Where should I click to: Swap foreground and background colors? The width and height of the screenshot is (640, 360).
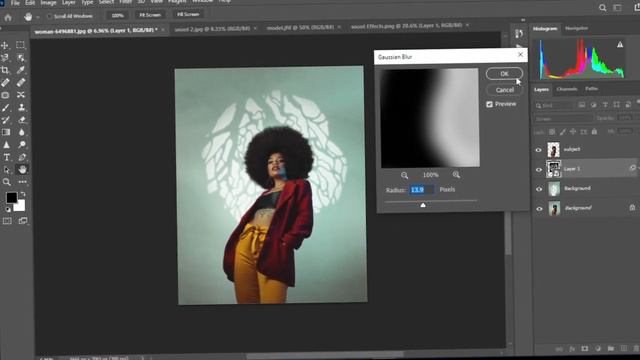click(23, 194)
